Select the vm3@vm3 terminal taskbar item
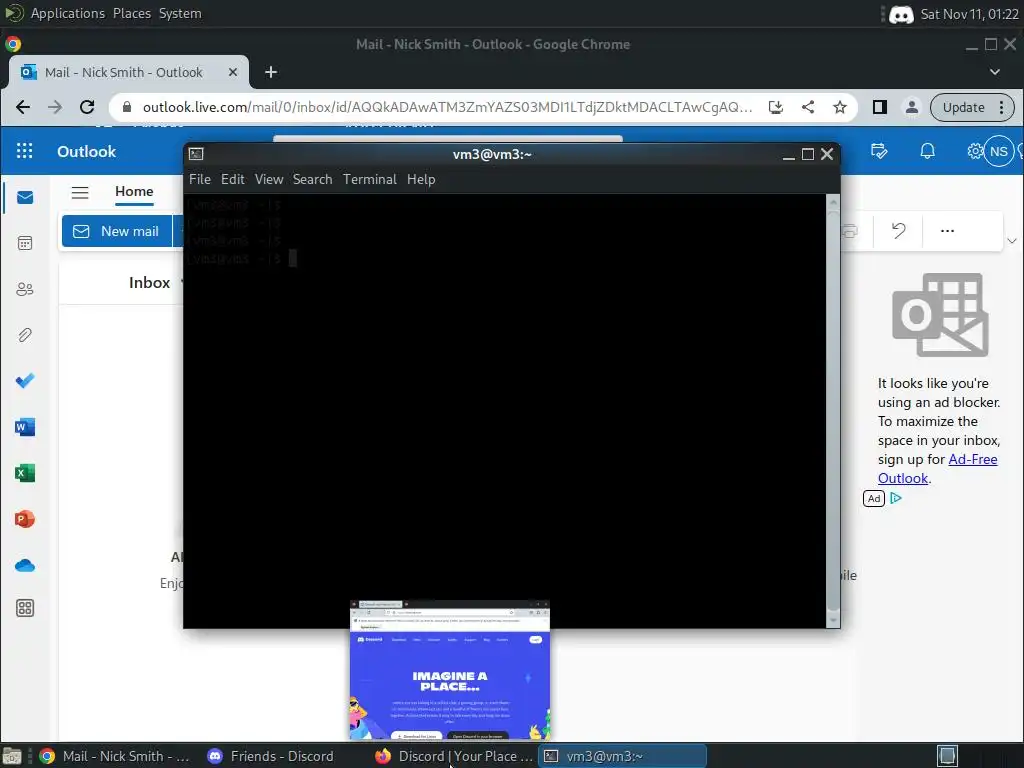 [x=622, y=756]
